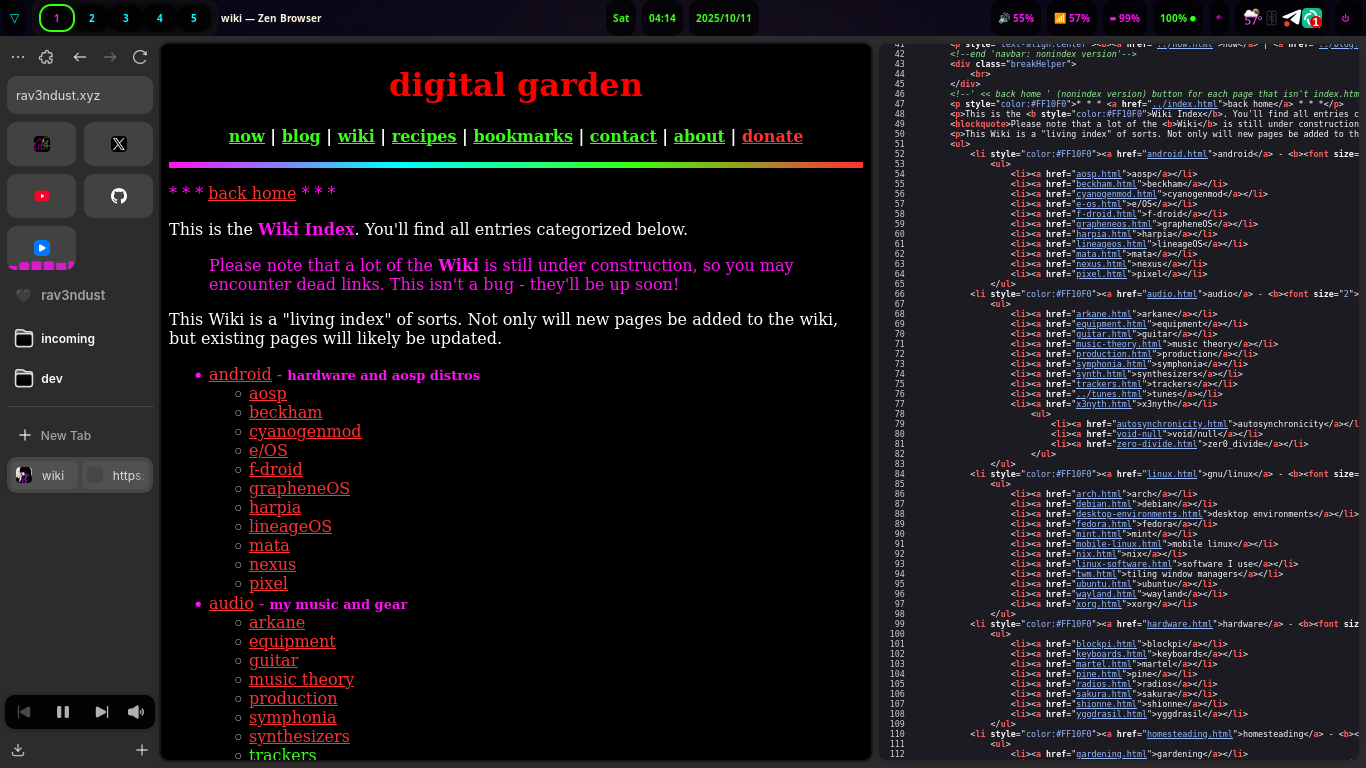
Task: Open the YouTube pinned shortcut
Action: pos(42,196)
